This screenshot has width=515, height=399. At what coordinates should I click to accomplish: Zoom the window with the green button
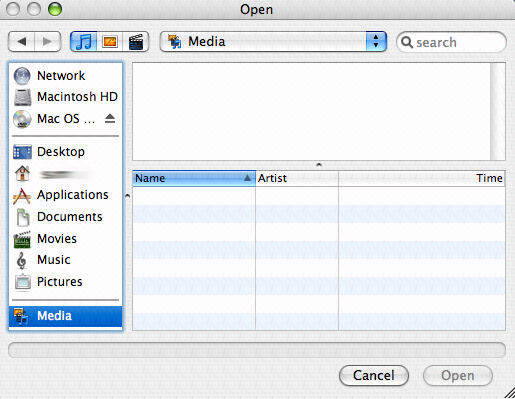tap(55, 9)
